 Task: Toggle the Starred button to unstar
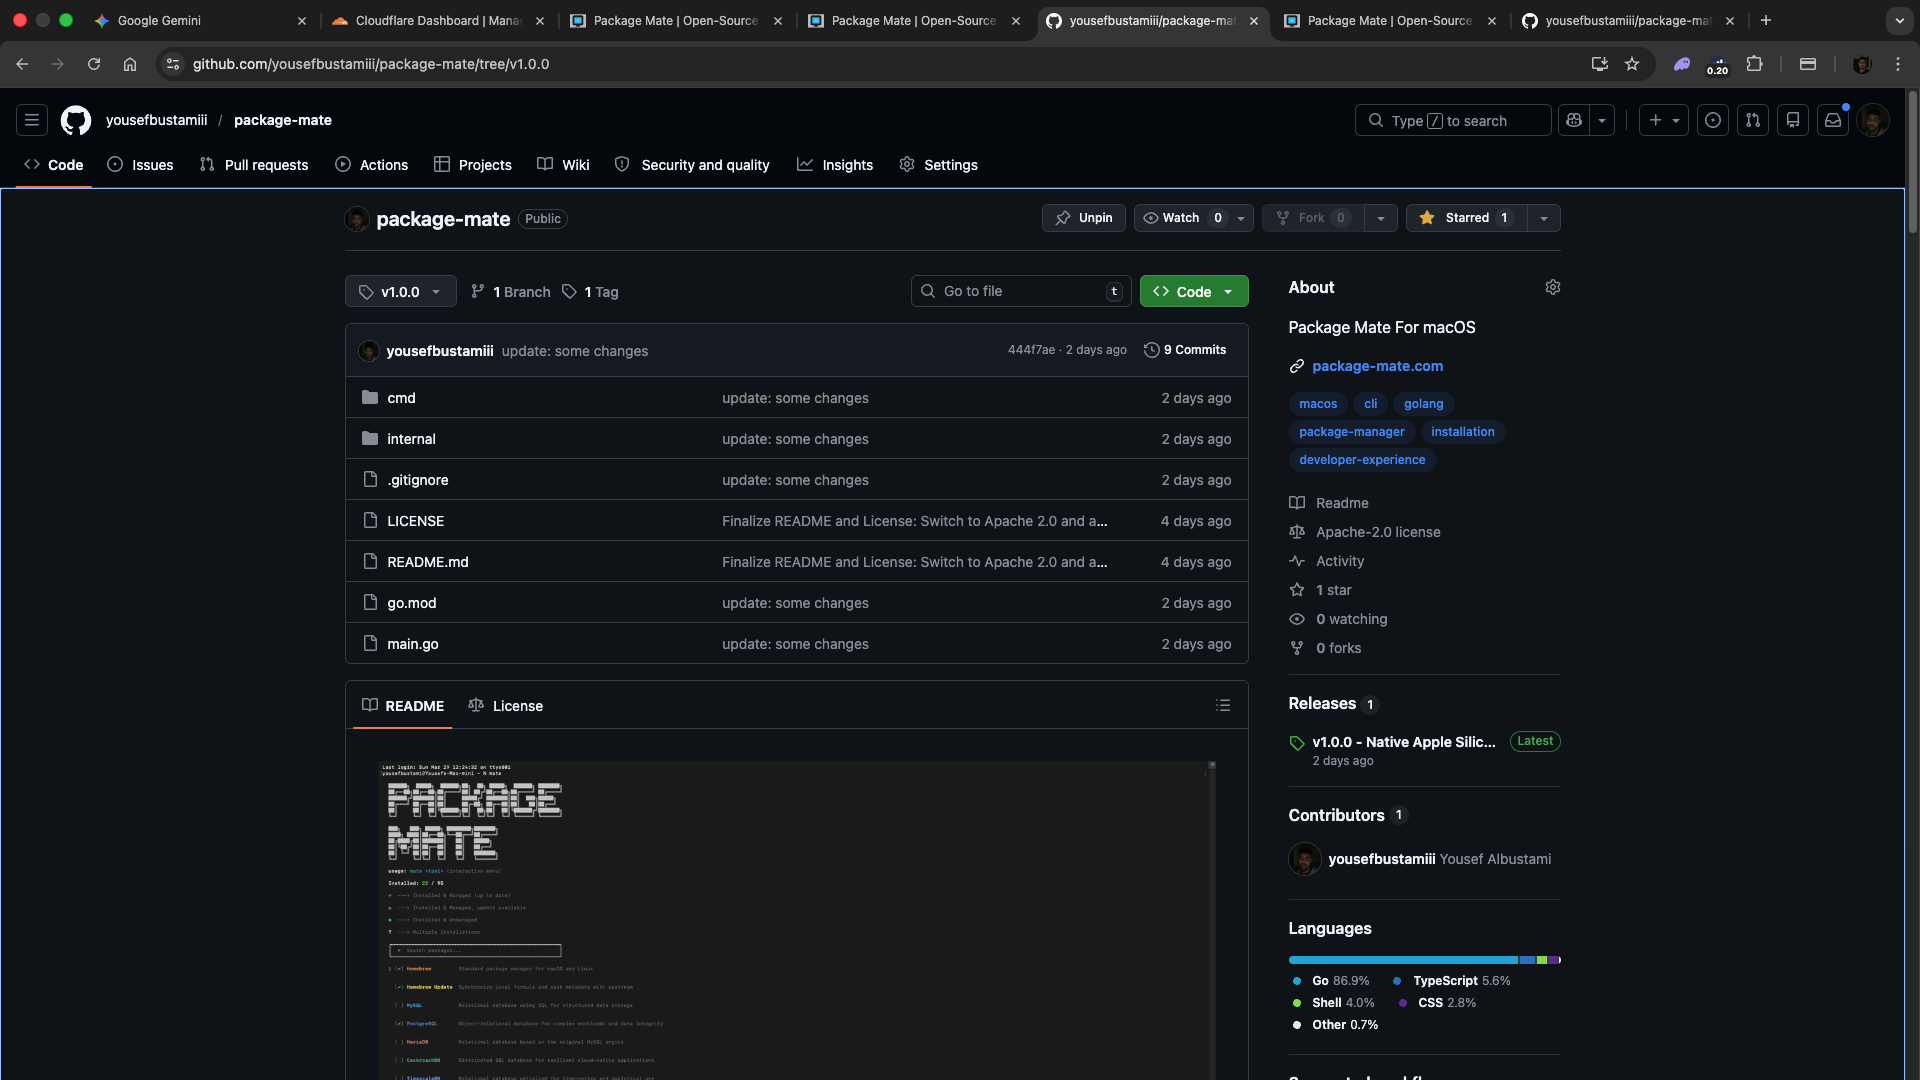pyautogui.click(x=1466, y=218)
